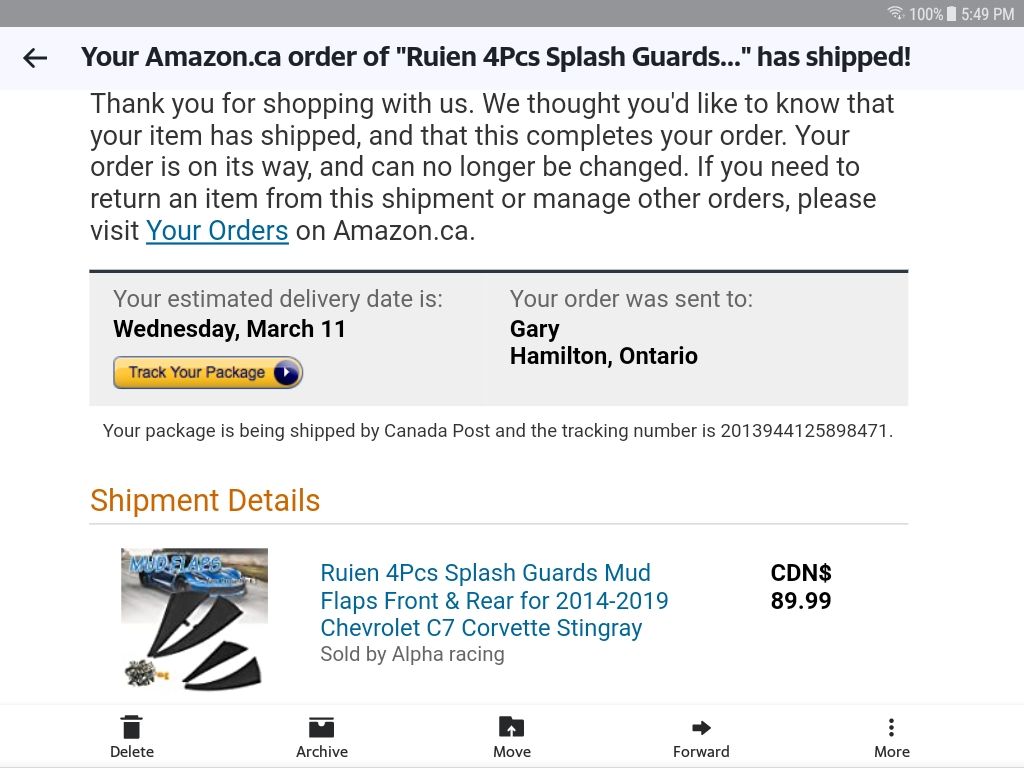
Task: Tap the 5:49 PM clock
Action: click(x=987, y=14)
